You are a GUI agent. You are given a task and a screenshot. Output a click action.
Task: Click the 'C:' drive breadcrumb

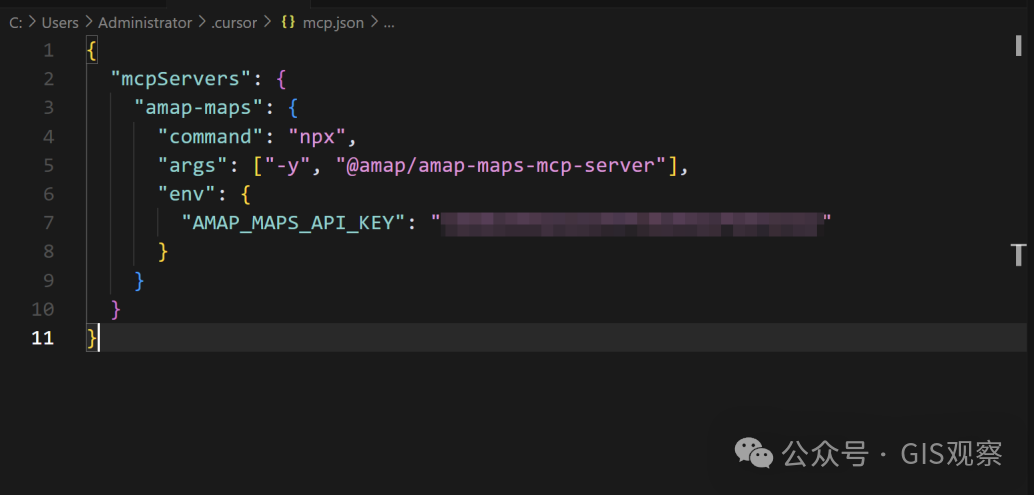tap(16, 22)
